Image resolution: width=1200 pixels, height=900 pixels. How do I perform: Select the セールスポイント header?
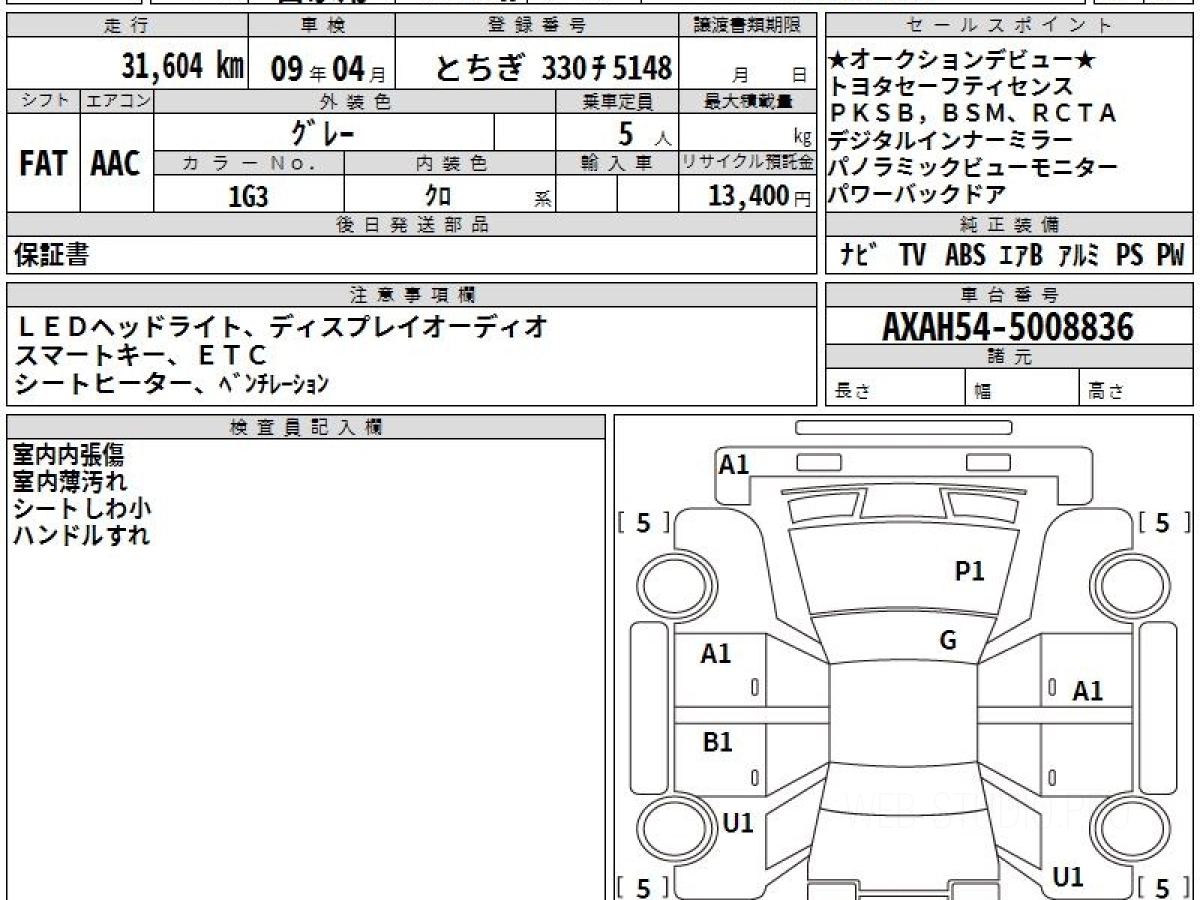pos(1009,26)
